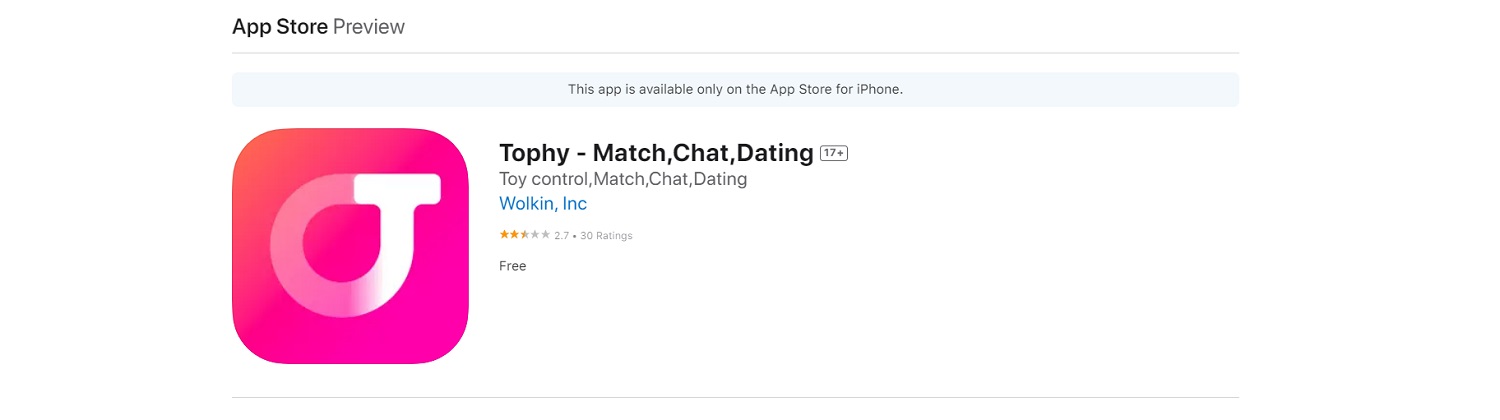
Task: Click the 30 Ratings text
Action: pos(606,236)
